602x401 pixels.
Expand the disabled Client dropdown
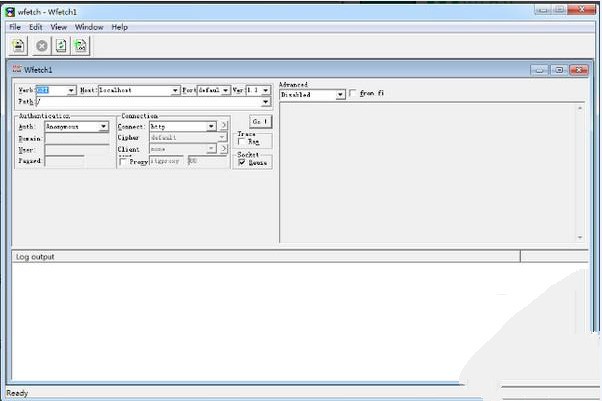(211, 148)
